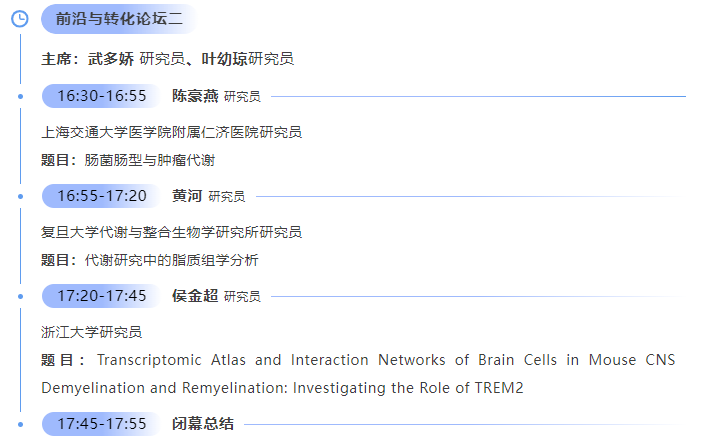Click the affiliation text 浙江大学研究员
Image resolution: width=701 pixels, height=448 pixels.
(x=91, y=332)
